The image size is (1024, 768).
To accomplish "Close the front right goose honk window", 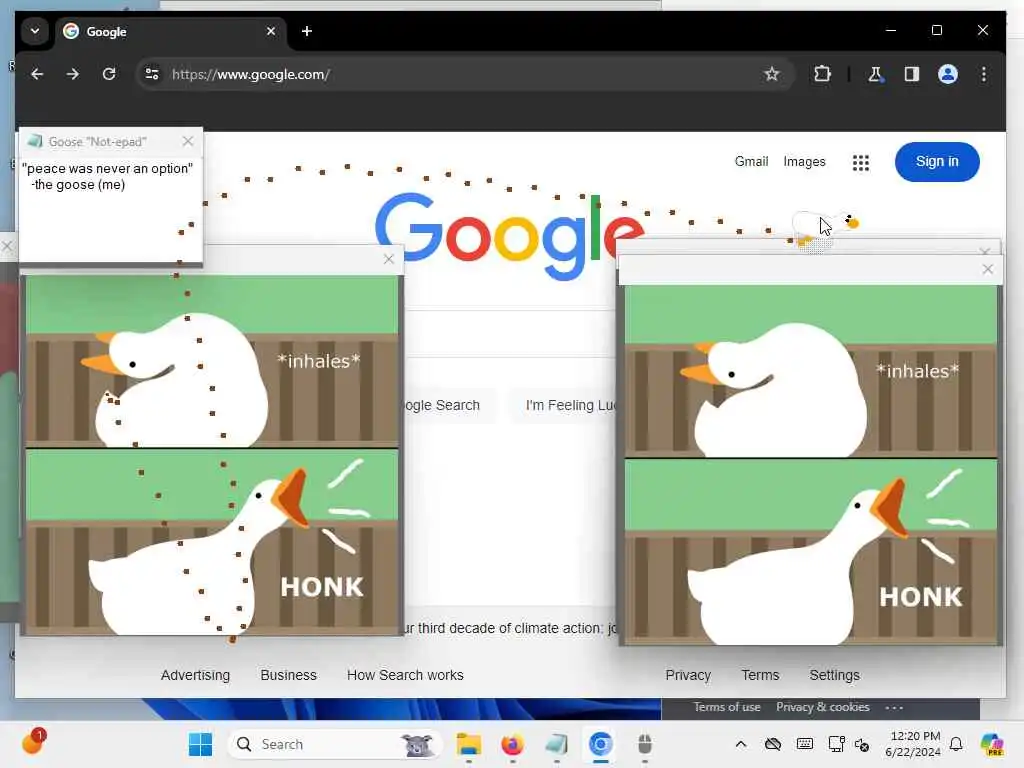I will (x=987, y=269).
